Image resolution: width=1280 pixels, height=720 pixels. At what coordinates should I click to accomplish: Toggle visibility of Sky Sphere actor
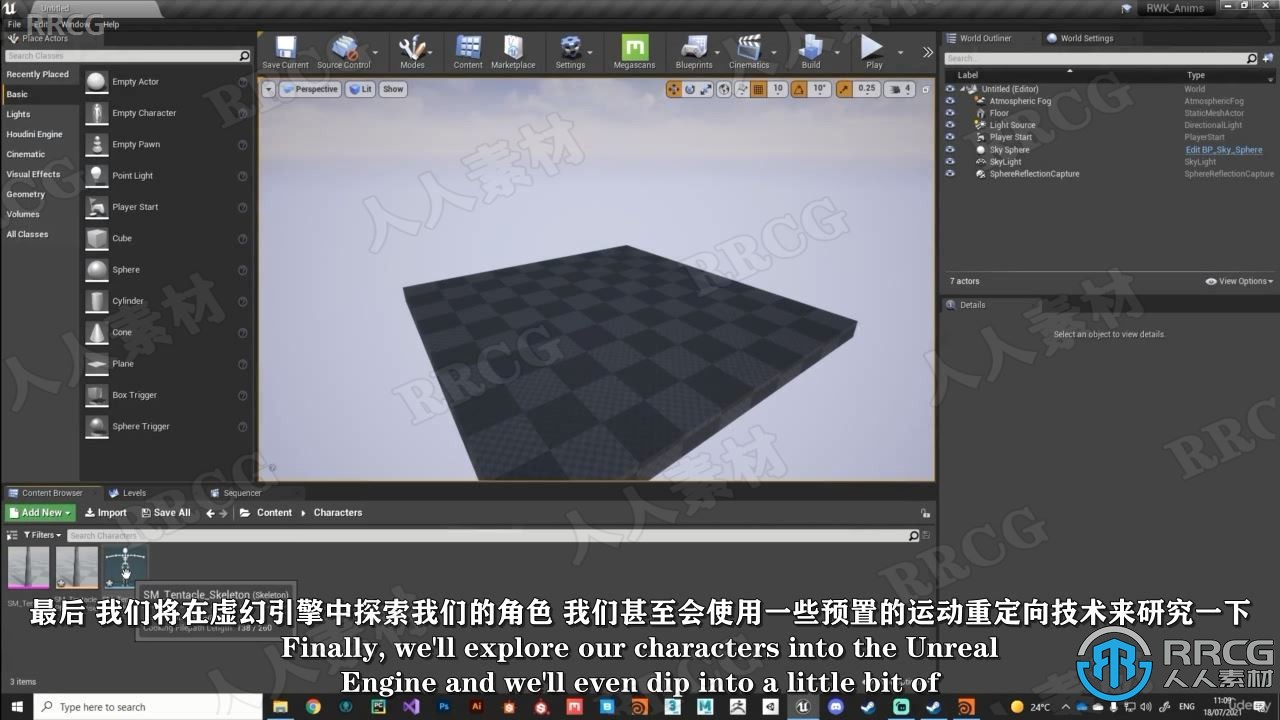pyautogui.click(x=950, y=149)
